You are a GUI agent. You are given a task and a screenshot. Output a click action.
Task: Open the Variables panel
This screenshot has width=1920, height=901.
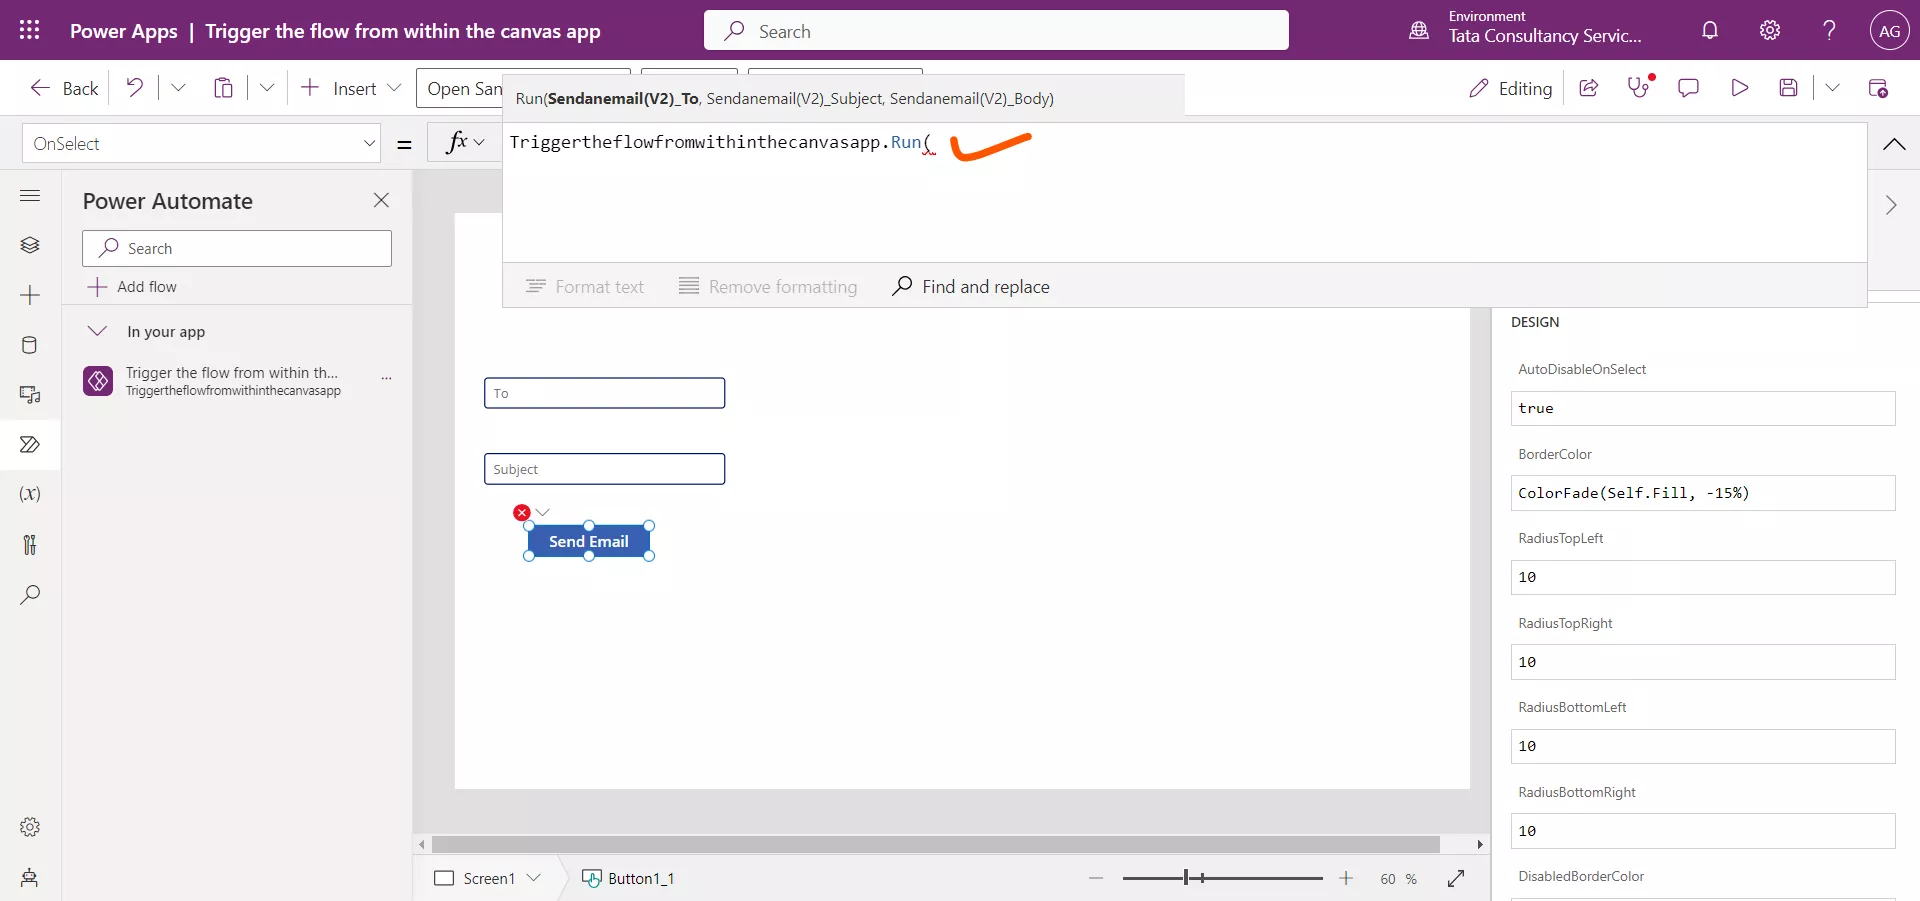click(30, 494)
